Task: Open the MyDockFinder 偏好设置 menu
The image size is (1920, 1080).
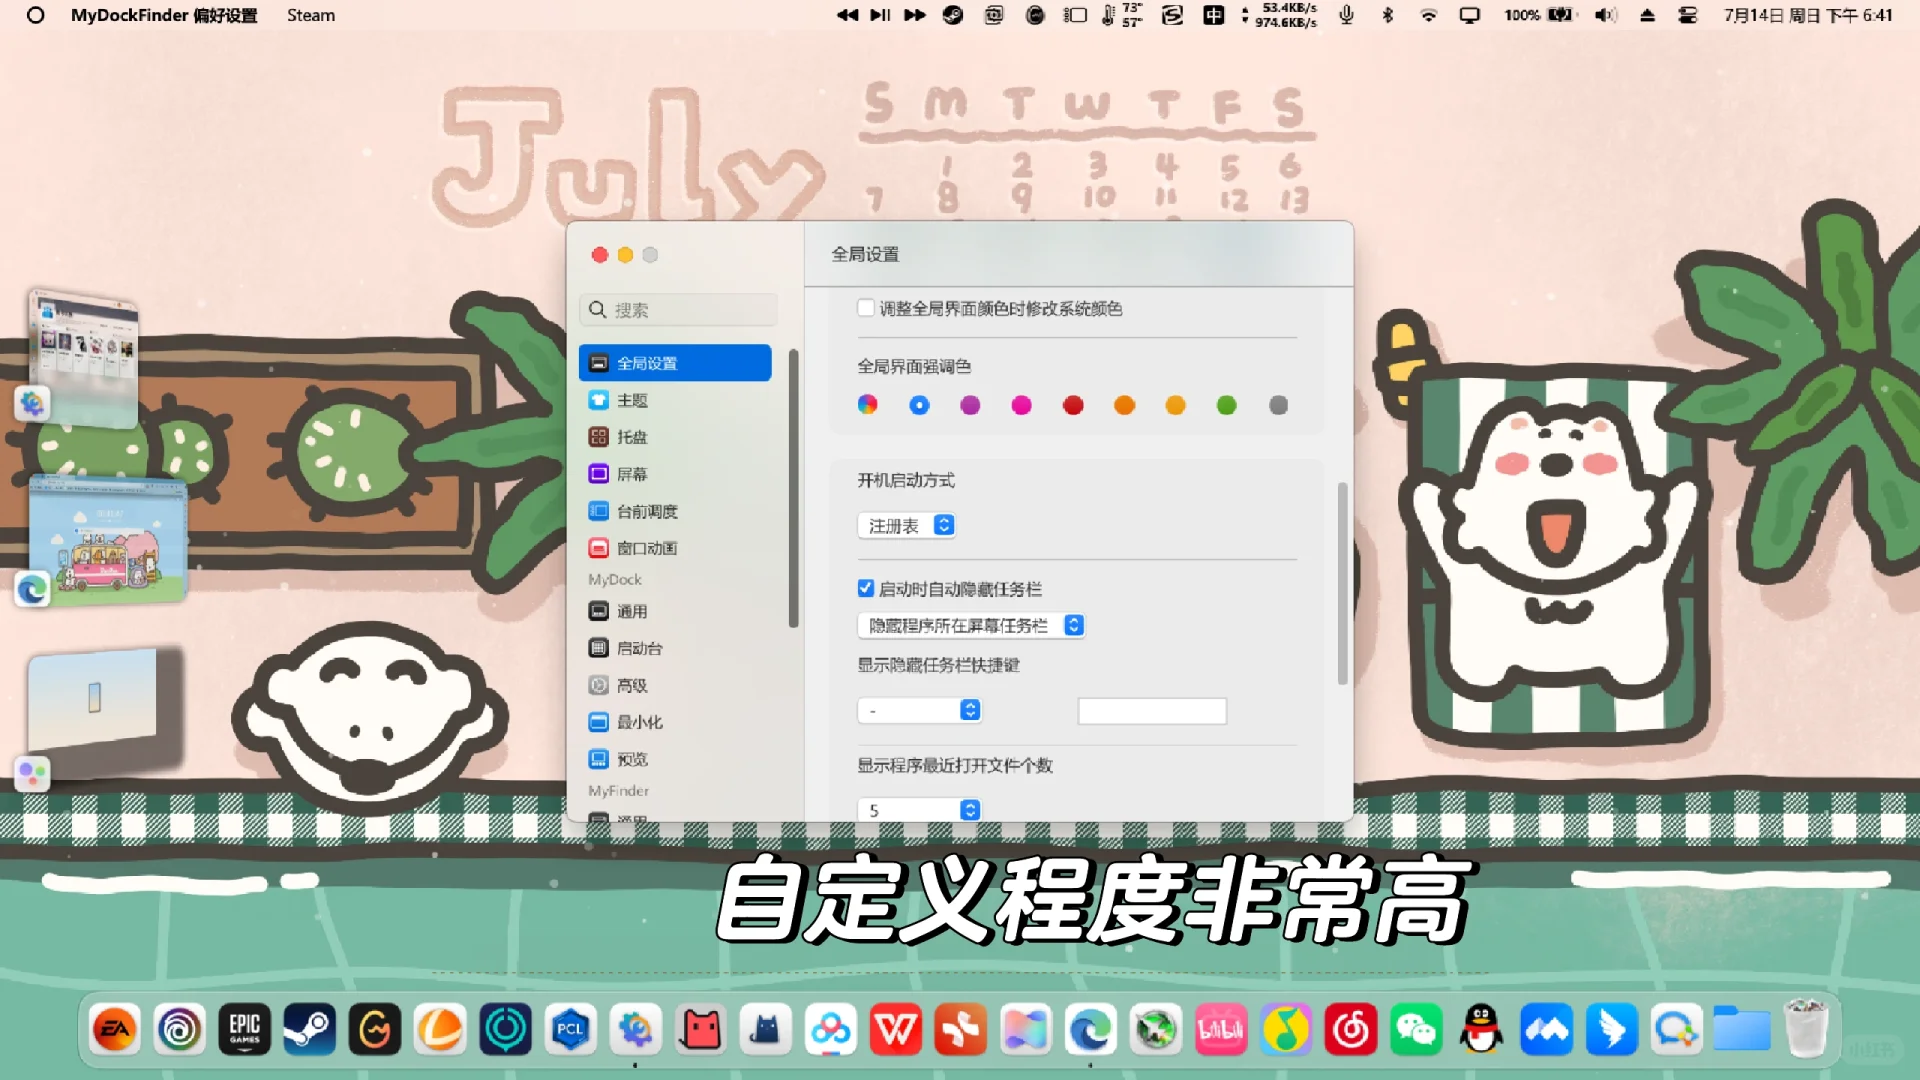Action: (163, 15)
